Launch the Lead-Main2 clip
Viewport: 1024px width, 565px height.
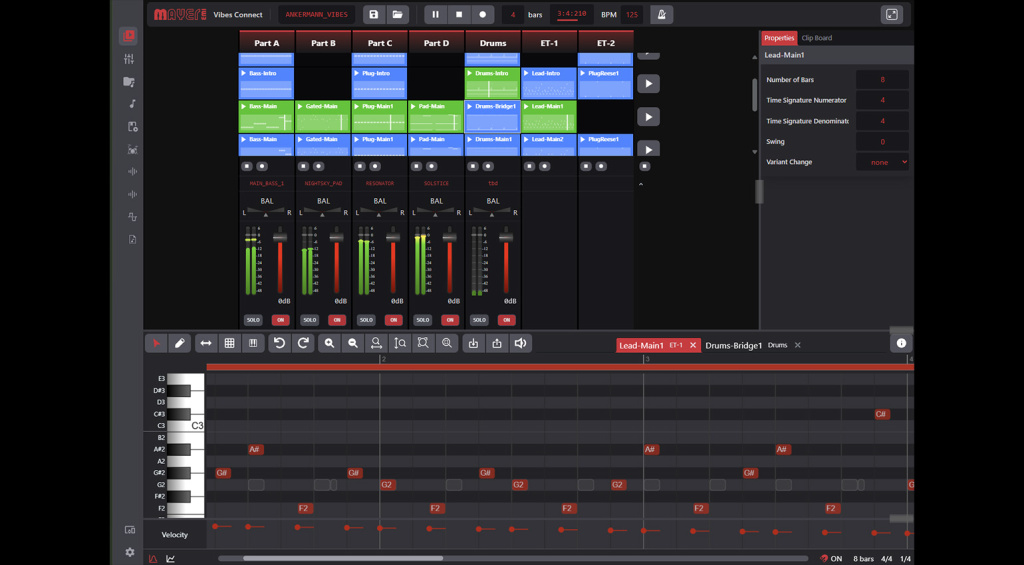click(527, 139)
